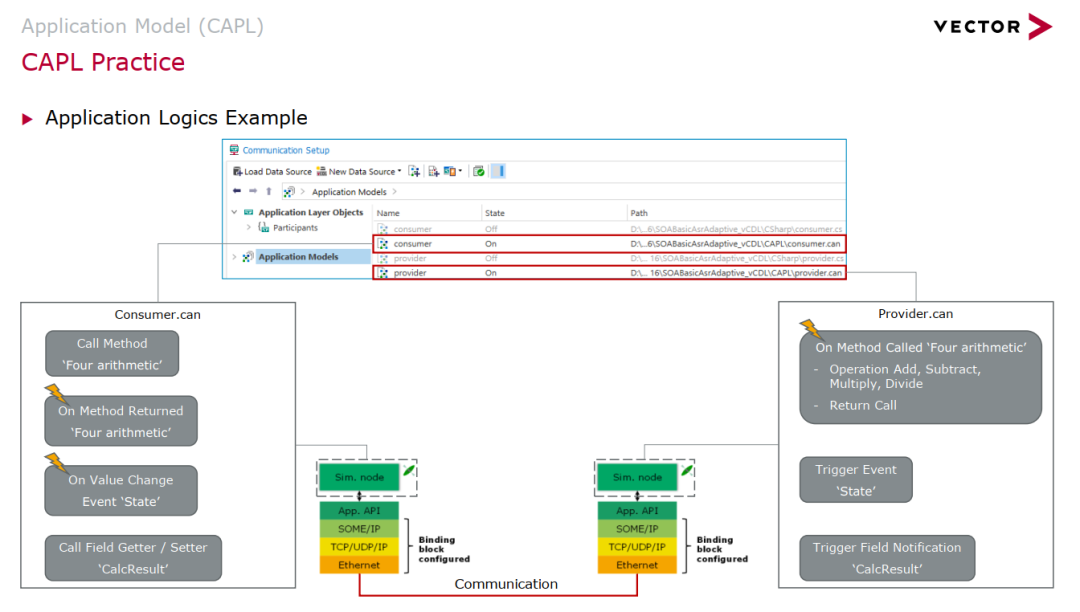
Task: Click the On Value Change Event 'State' block
Action: (x=121, y=491)
